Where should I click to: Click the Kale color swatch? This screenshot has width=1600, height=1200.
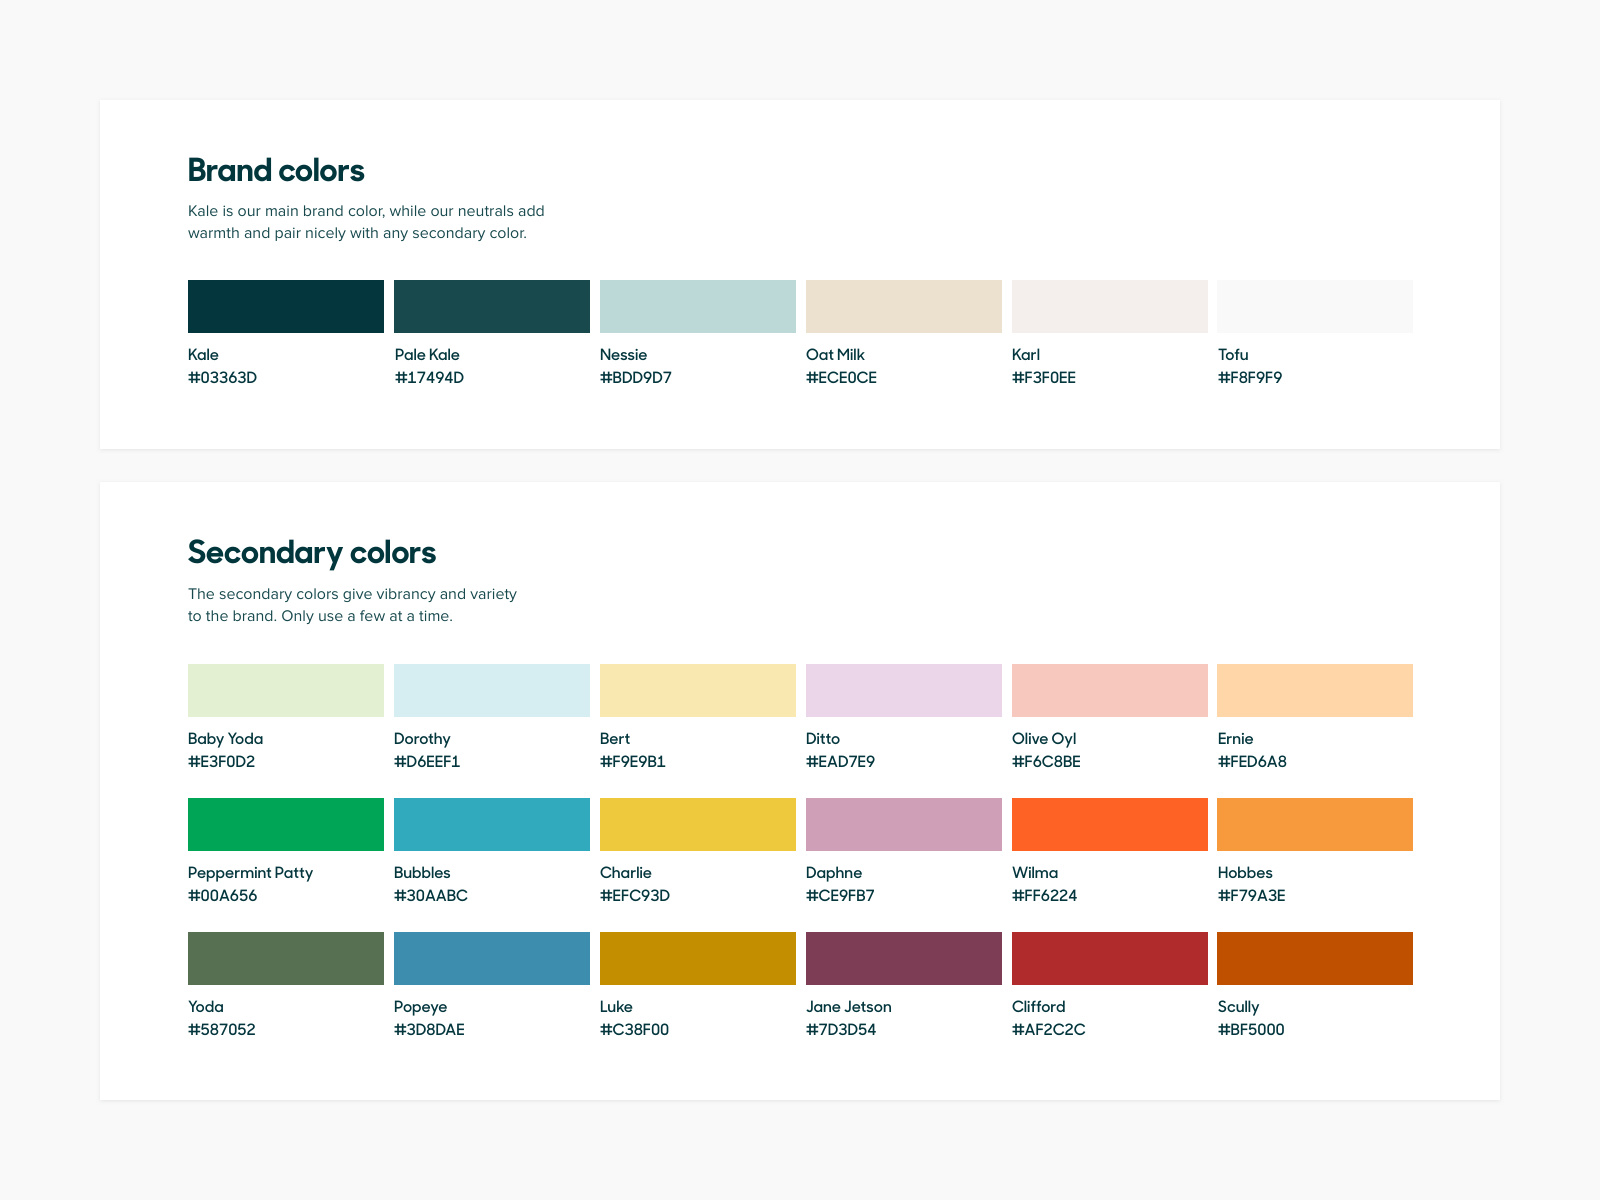(286, 306)
